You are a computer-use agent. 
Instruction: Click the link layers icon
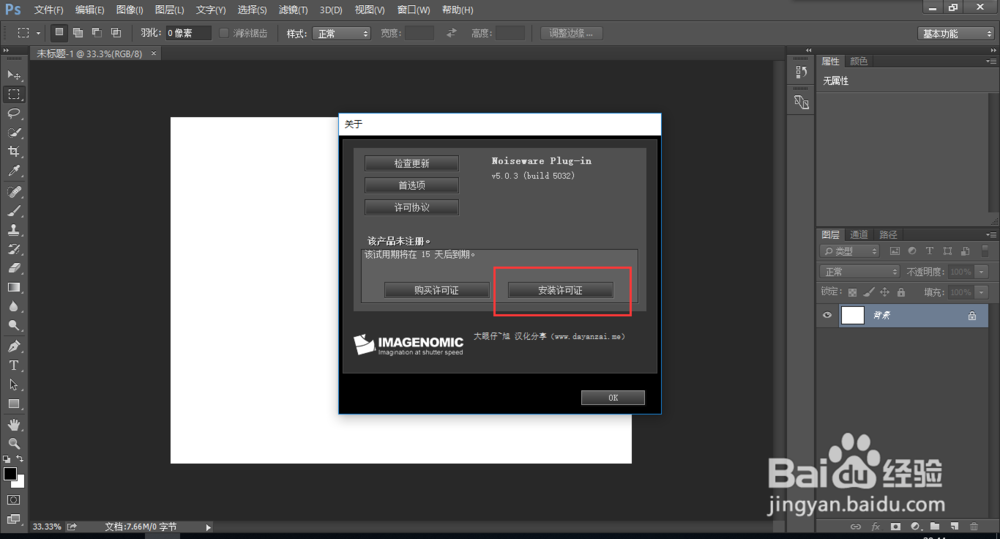pyautogui.click(x=855, y=527)
